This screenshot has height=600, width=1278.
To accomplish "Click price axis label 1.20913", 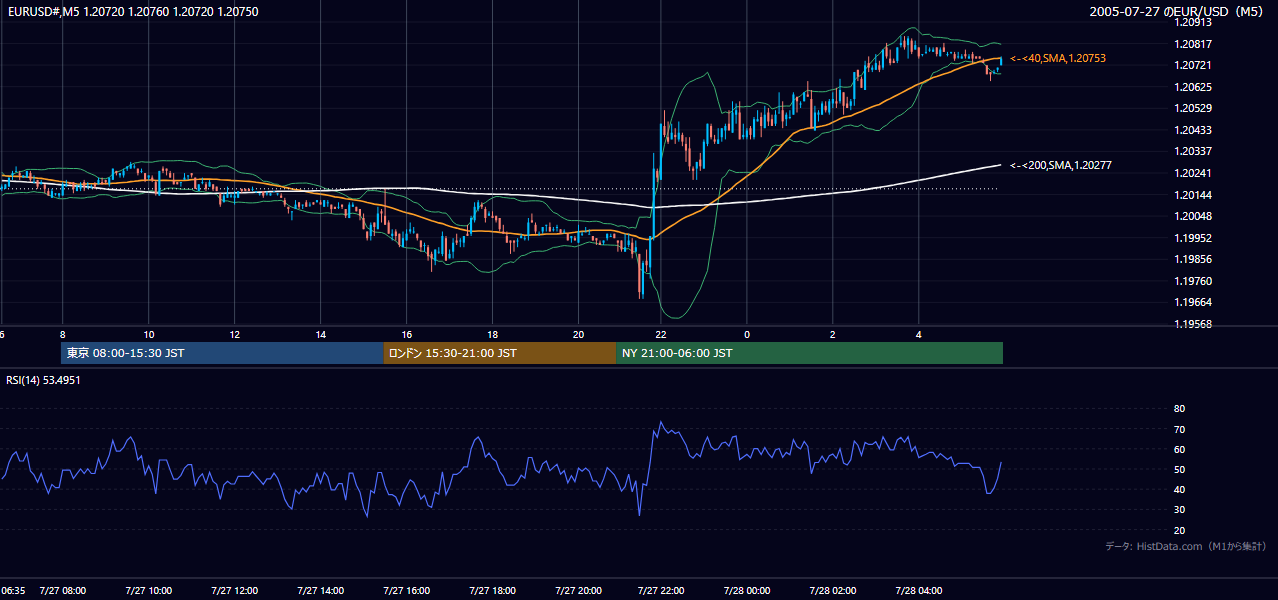I will tap(1193, 22).
